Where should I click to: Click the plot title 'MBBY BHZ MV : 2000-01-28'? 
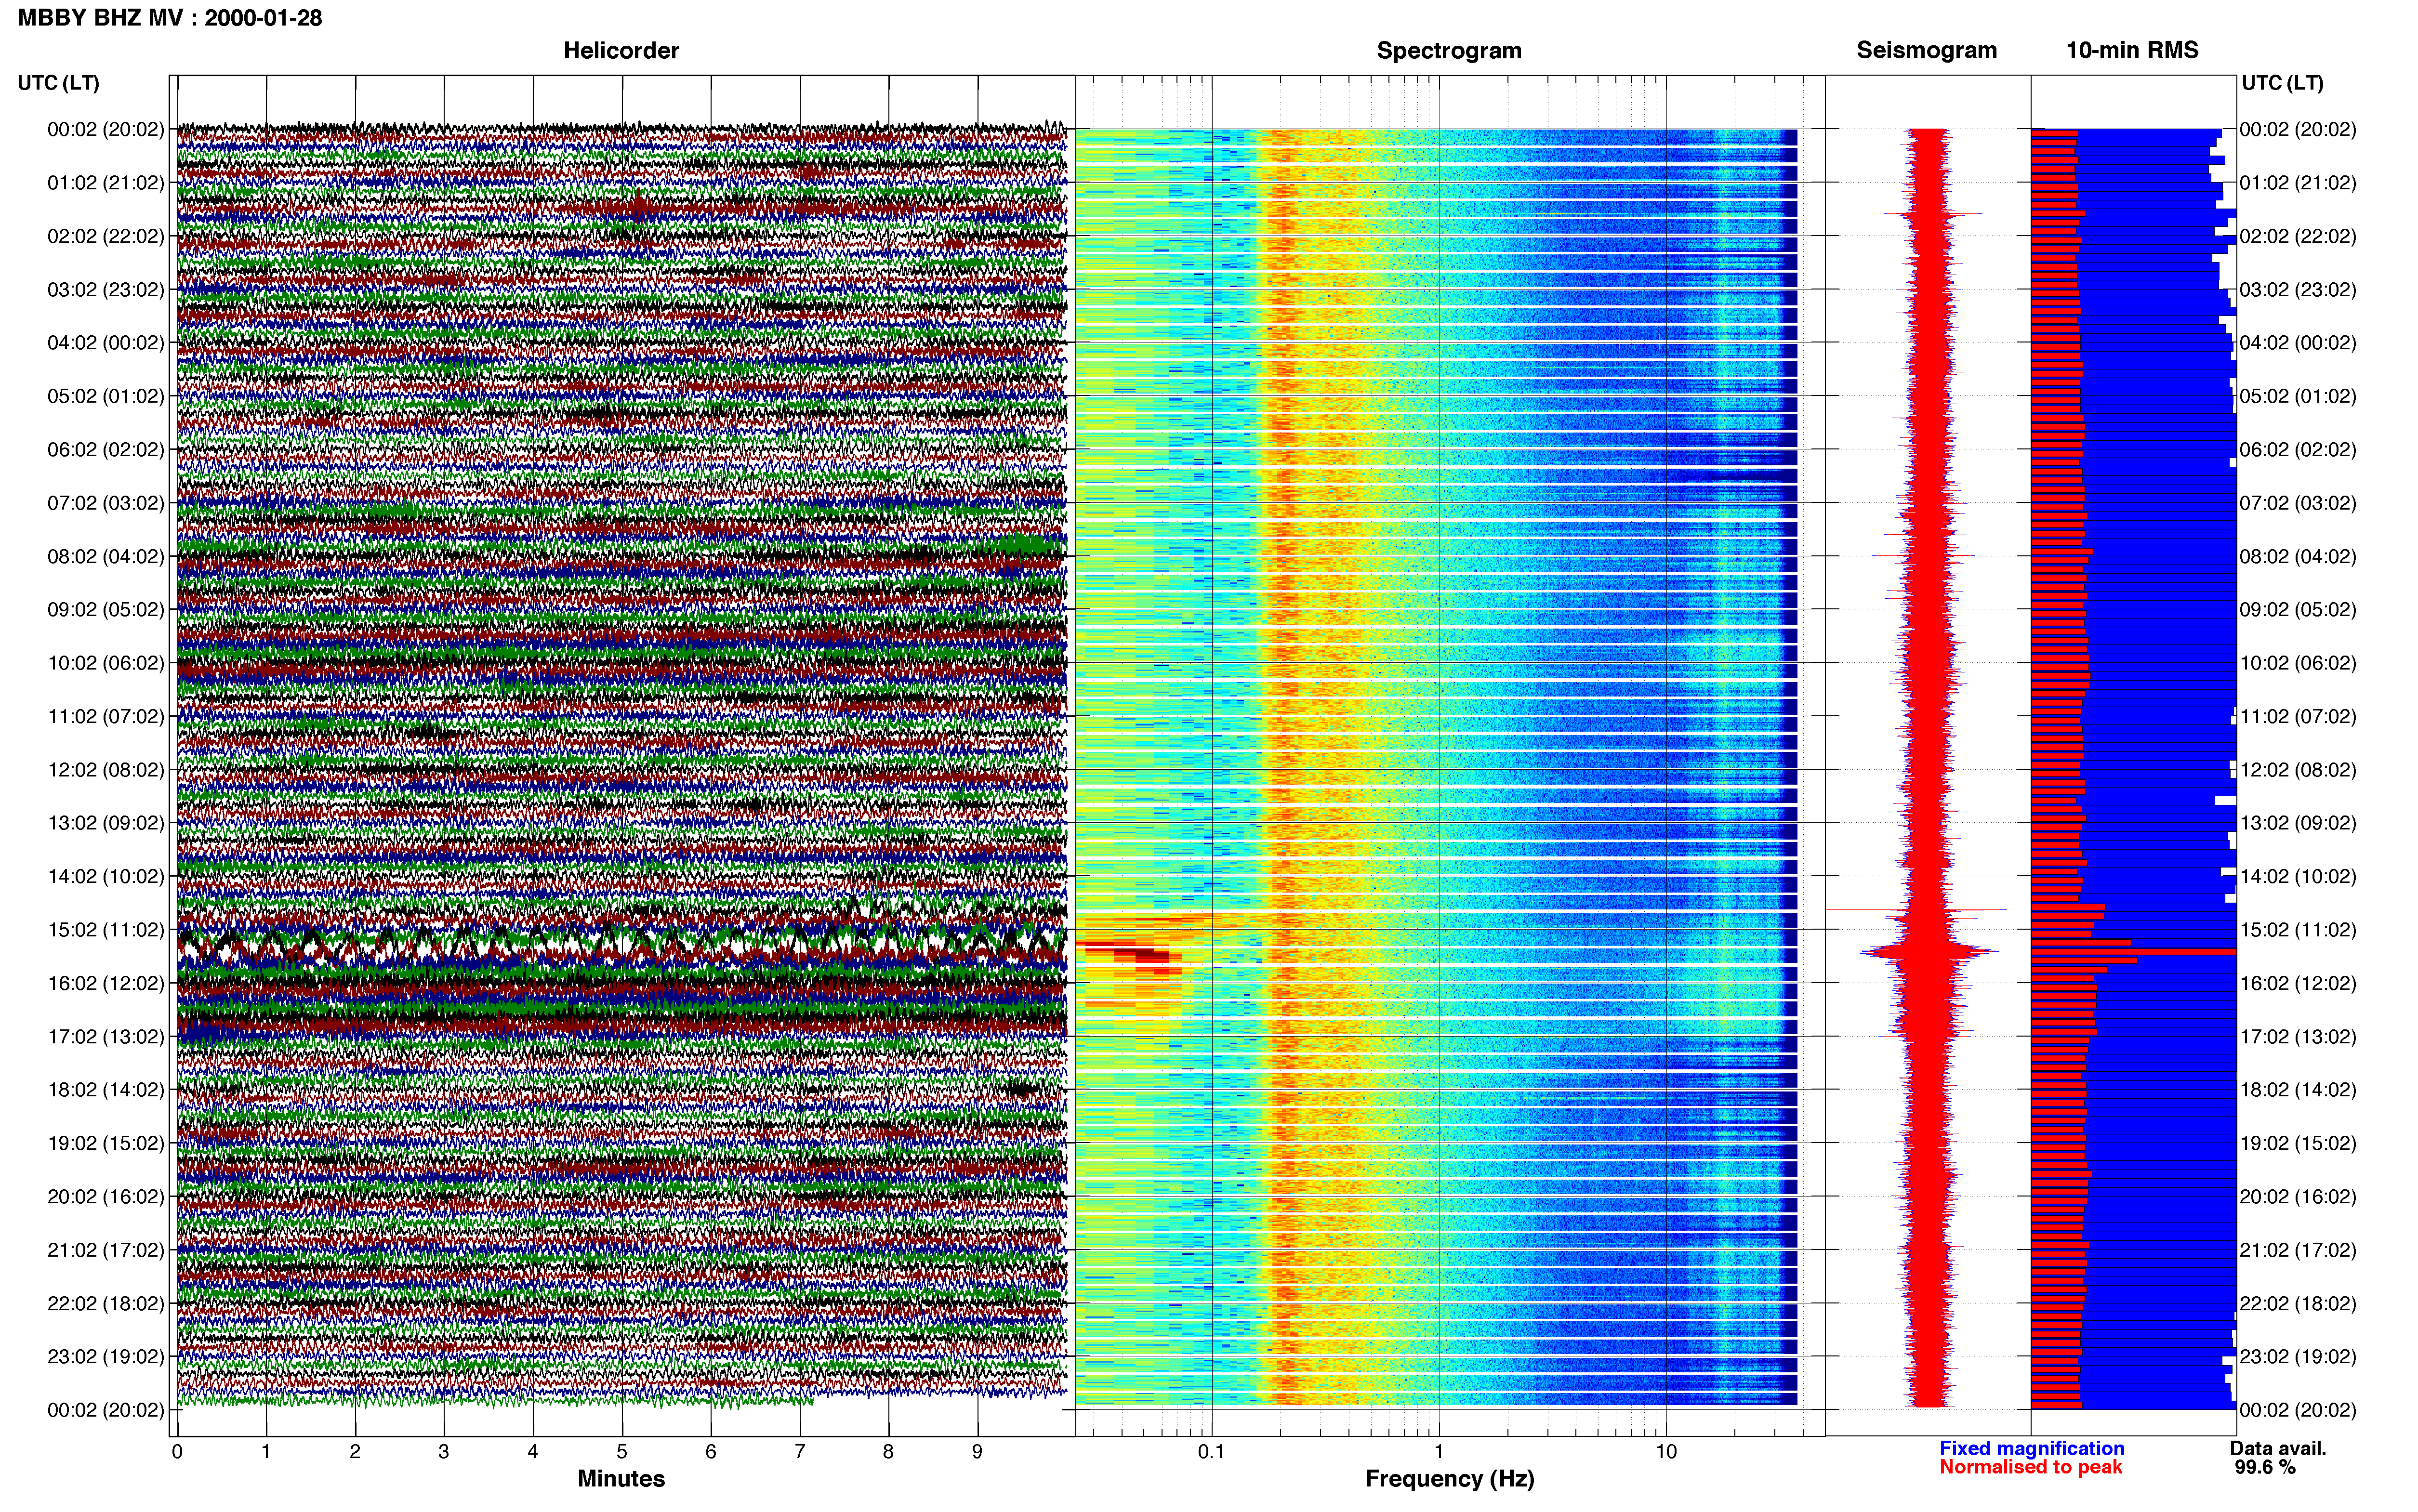(x=170, y=18)
